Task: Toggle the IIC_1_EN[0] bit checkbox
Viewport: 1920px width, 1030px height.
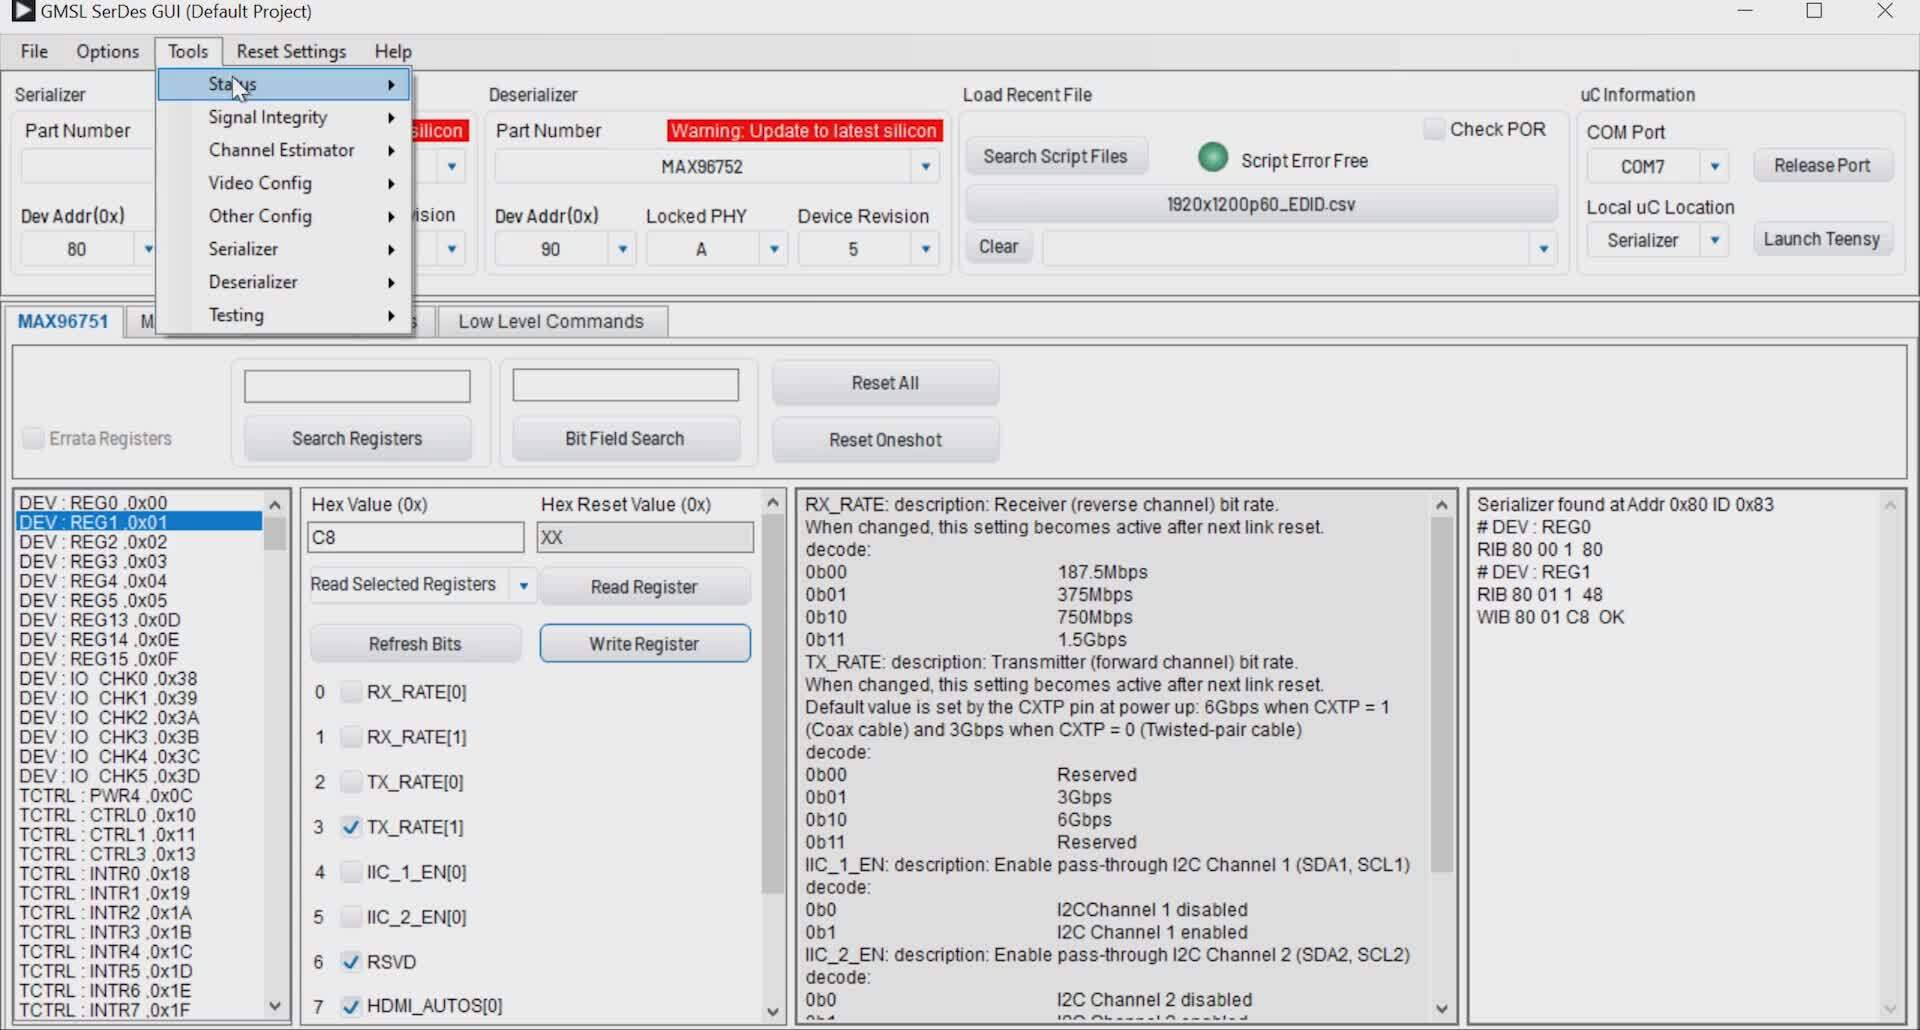Action: [x=351, y=872]
